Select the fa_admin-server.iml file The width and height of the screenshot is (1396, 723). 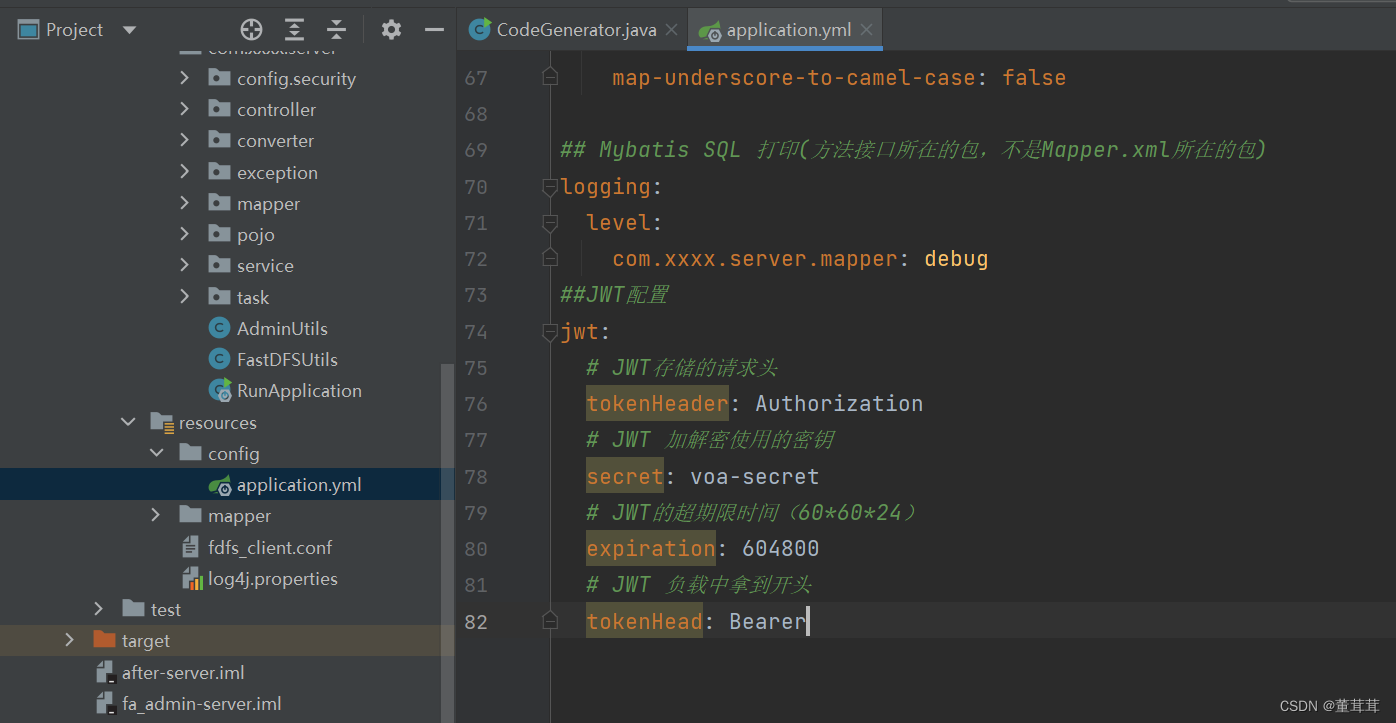click(202, 703)
